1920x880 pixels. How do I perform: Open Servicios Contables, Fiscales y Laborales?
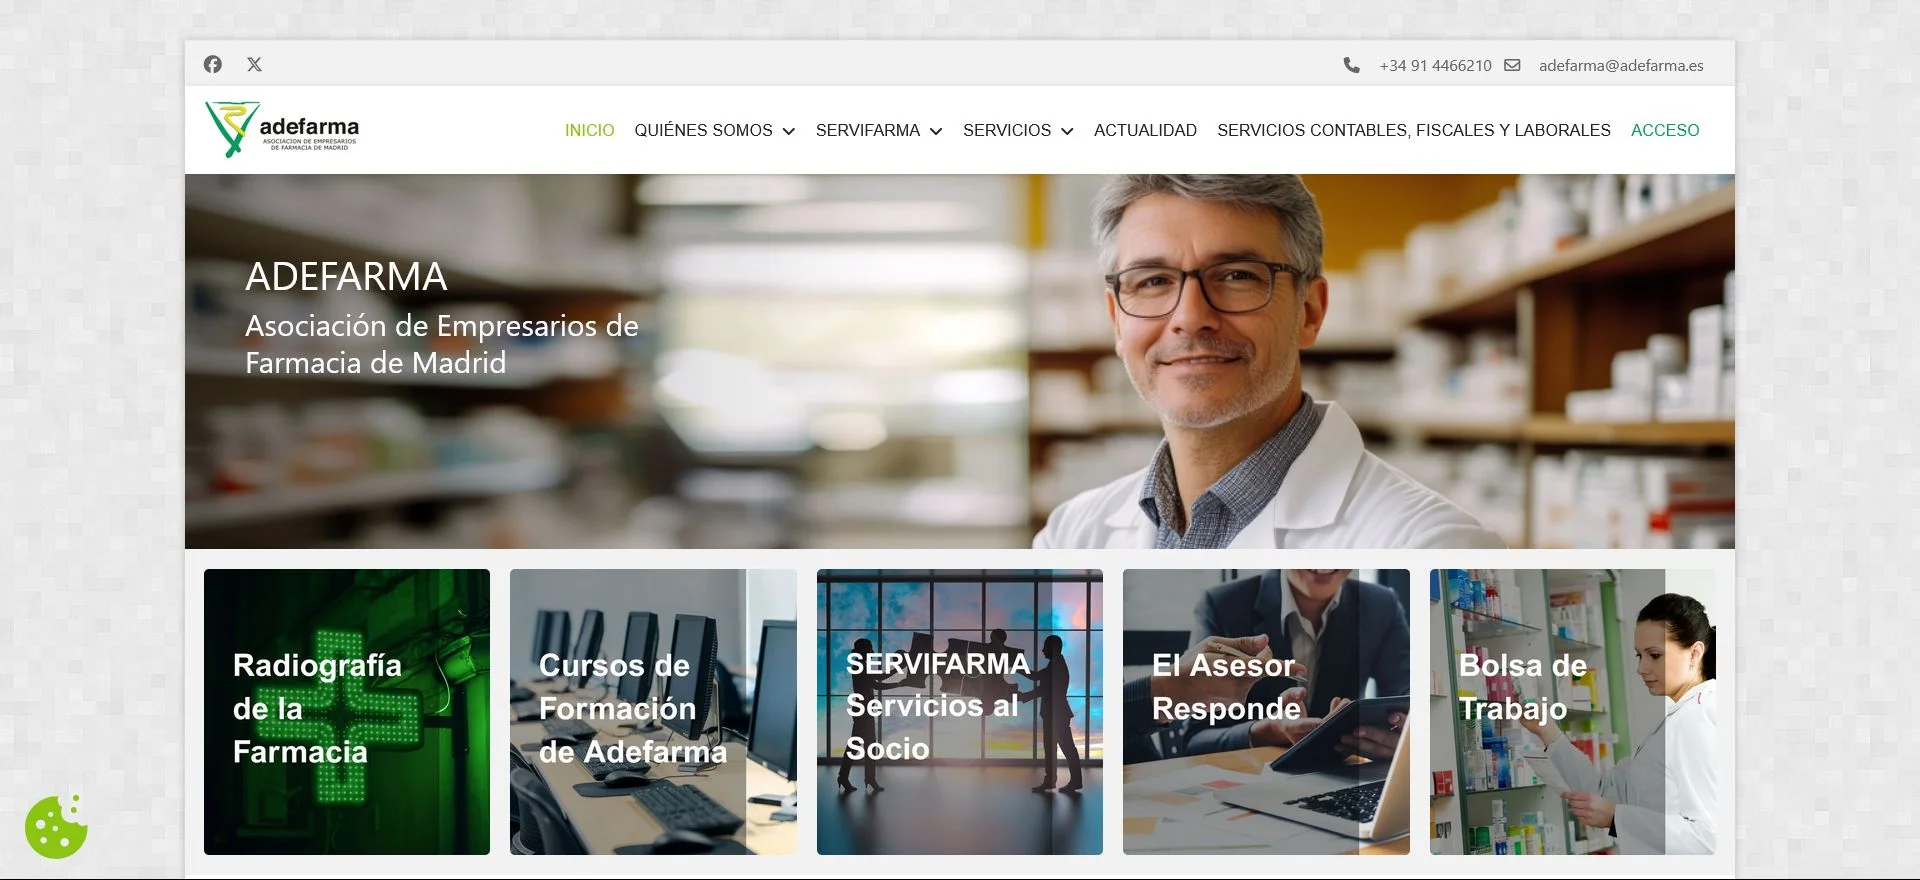(1414, 130)
